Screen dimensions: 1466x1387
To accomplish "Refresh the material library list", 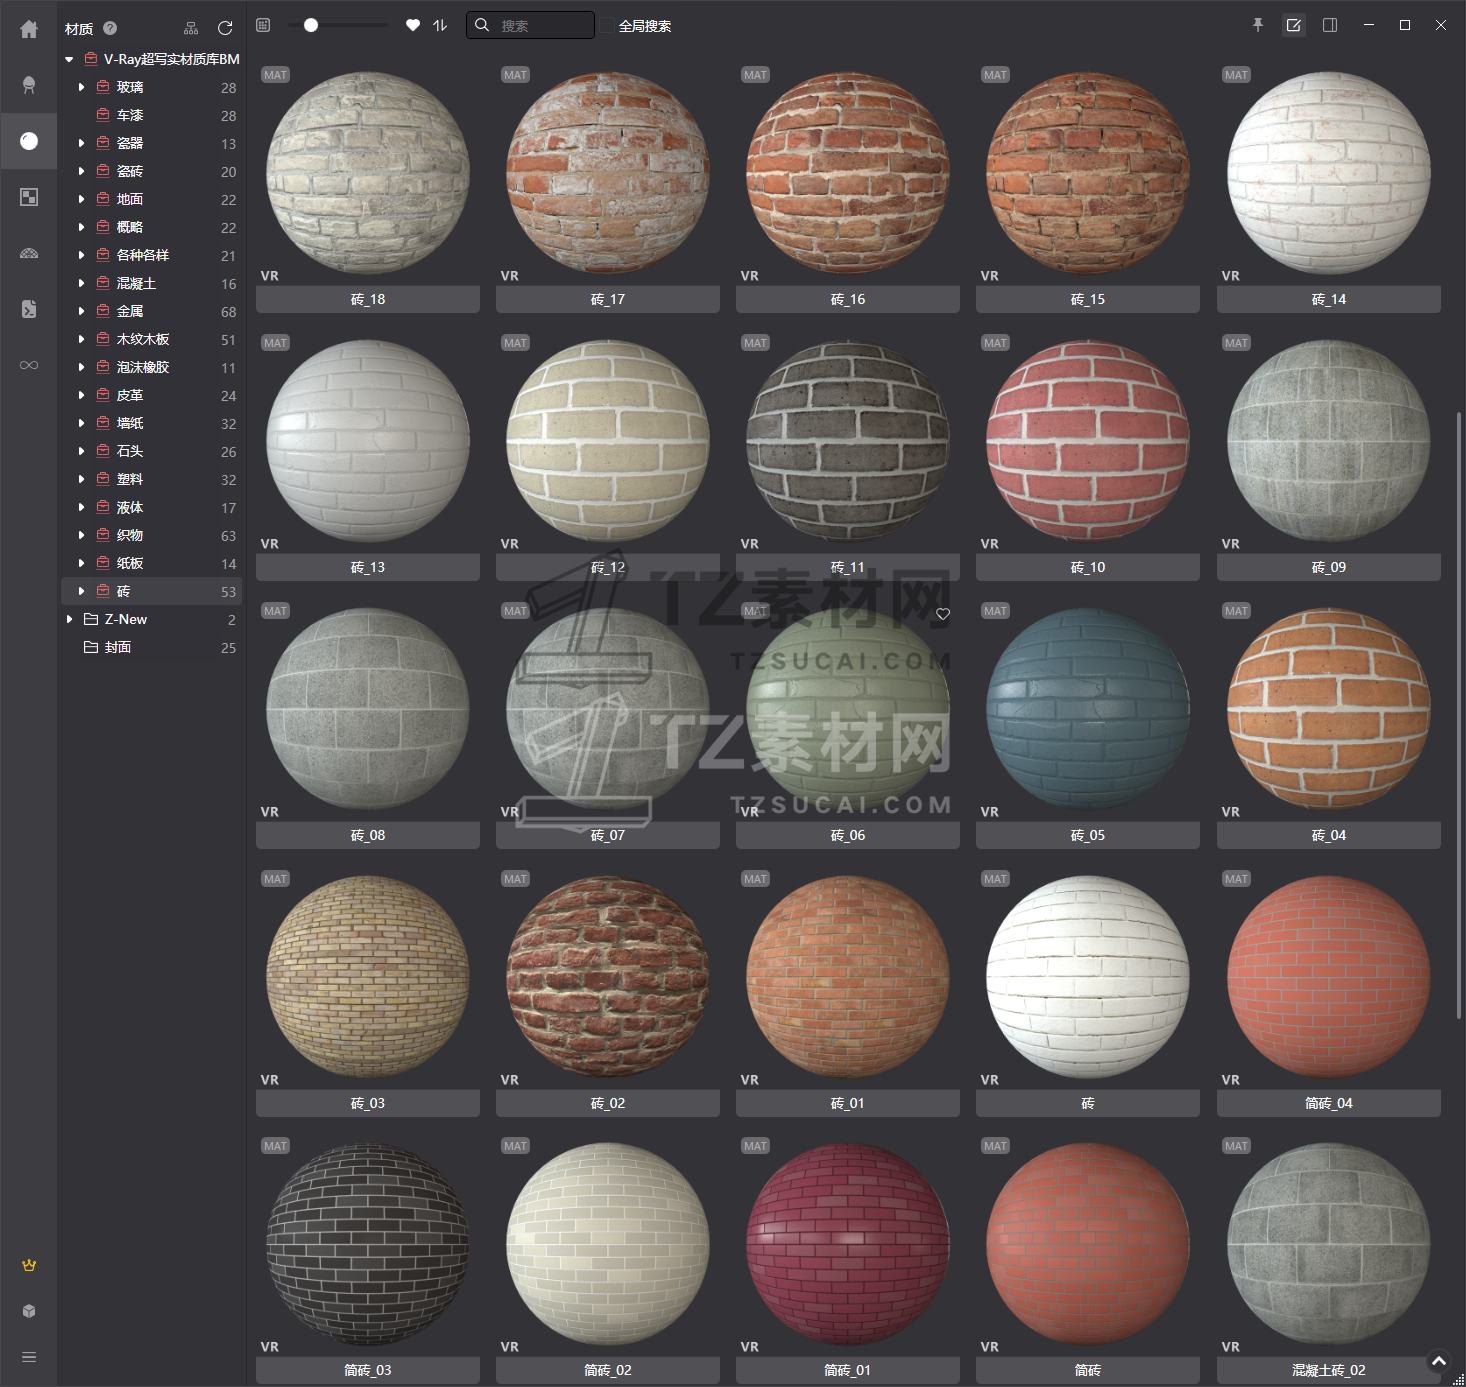I will point(225,28).
